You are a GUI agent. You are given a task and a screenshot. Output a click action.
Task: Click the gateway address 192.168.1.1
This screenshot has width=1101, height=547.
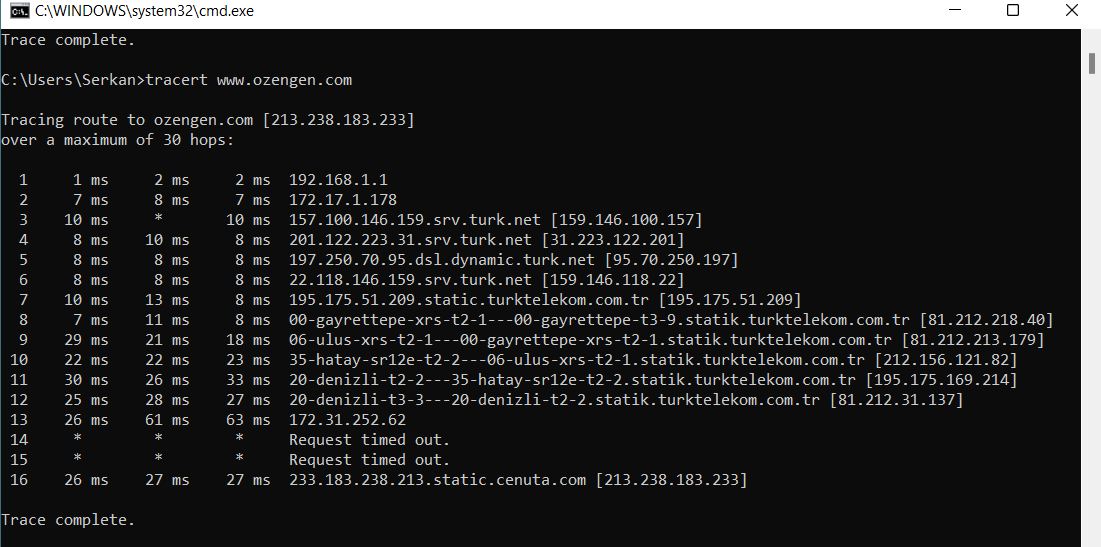coord(338,180)
